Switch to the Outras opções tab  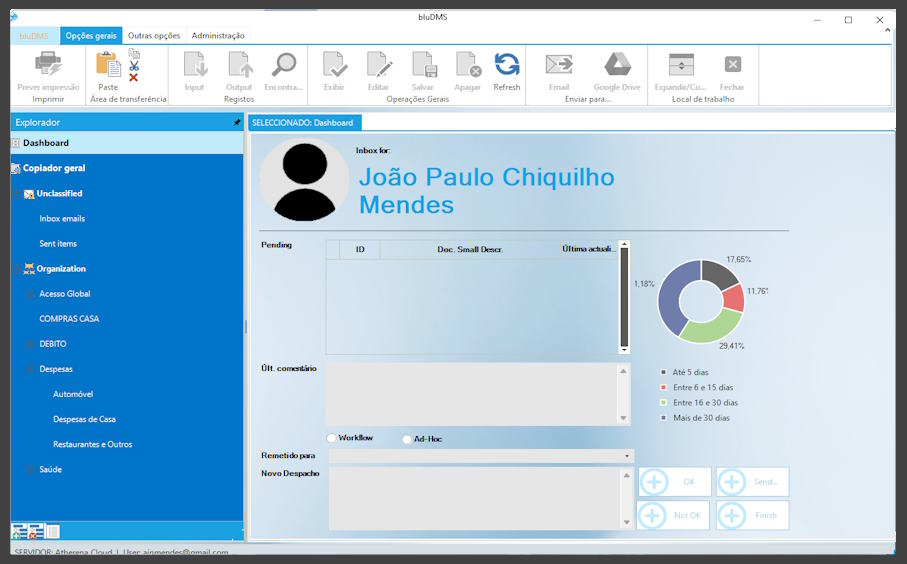click(x=154, y=35)
